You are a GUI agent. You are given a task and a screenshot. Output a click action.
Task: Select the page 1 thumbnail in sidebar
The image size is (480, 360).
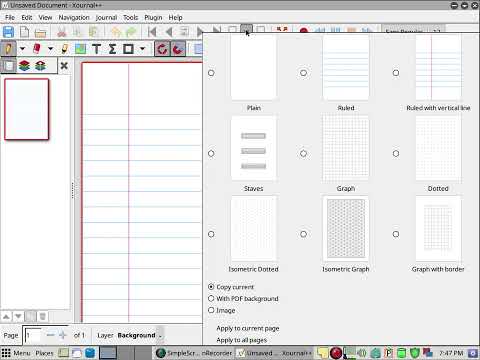[x=27, y=109]
